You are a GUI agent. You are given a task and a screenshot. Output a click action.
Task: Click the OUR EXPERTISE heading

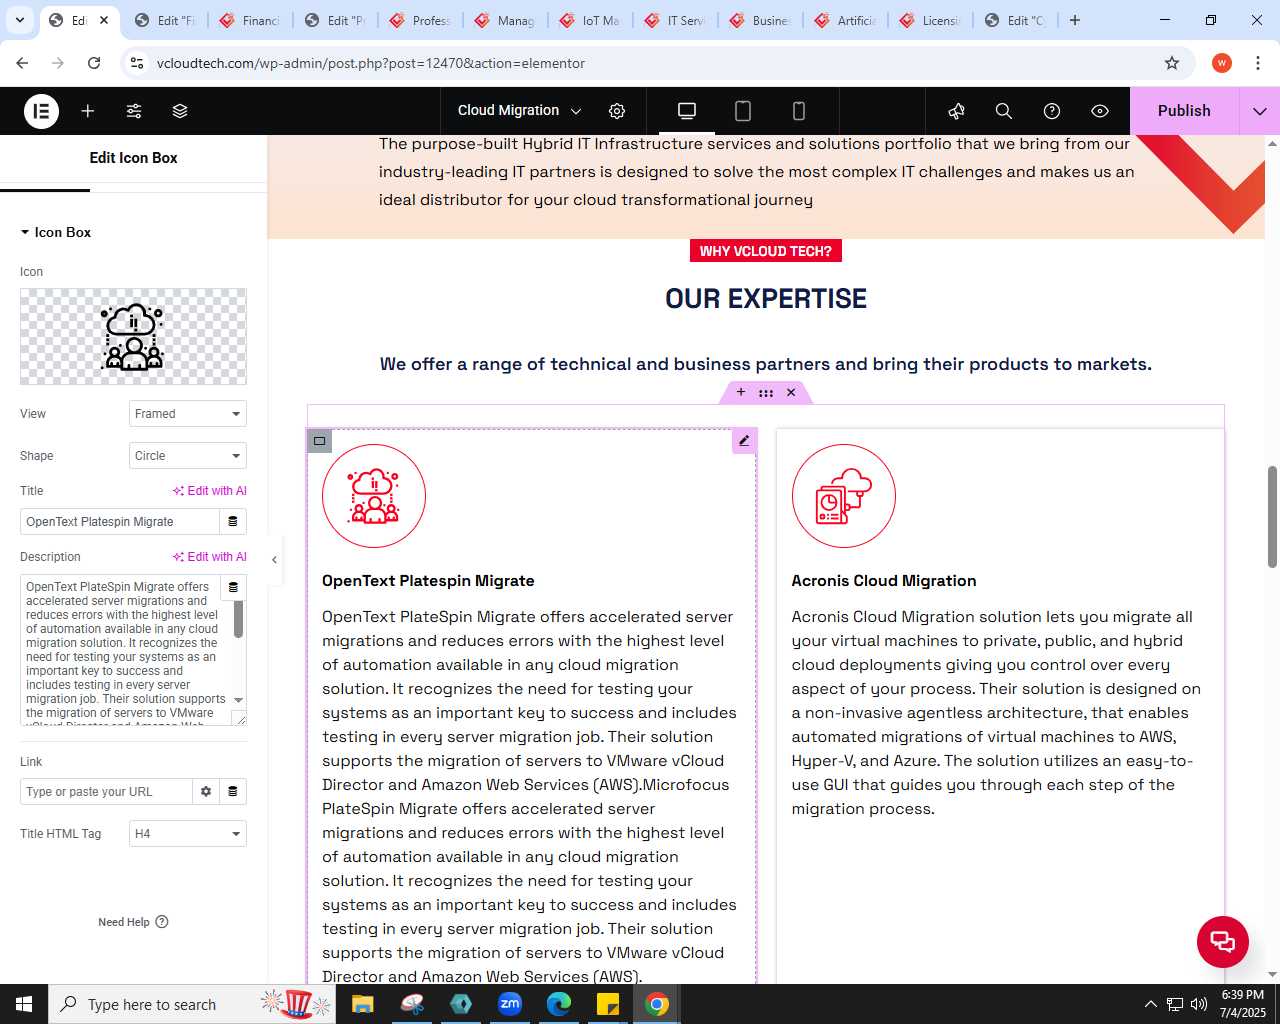point(766,299)
